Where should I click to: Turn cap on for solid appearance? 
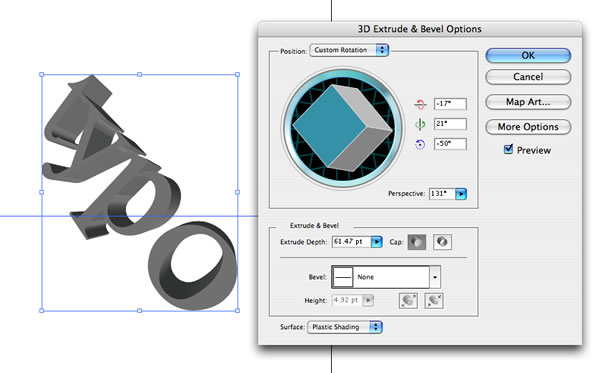tap(417, 242)
